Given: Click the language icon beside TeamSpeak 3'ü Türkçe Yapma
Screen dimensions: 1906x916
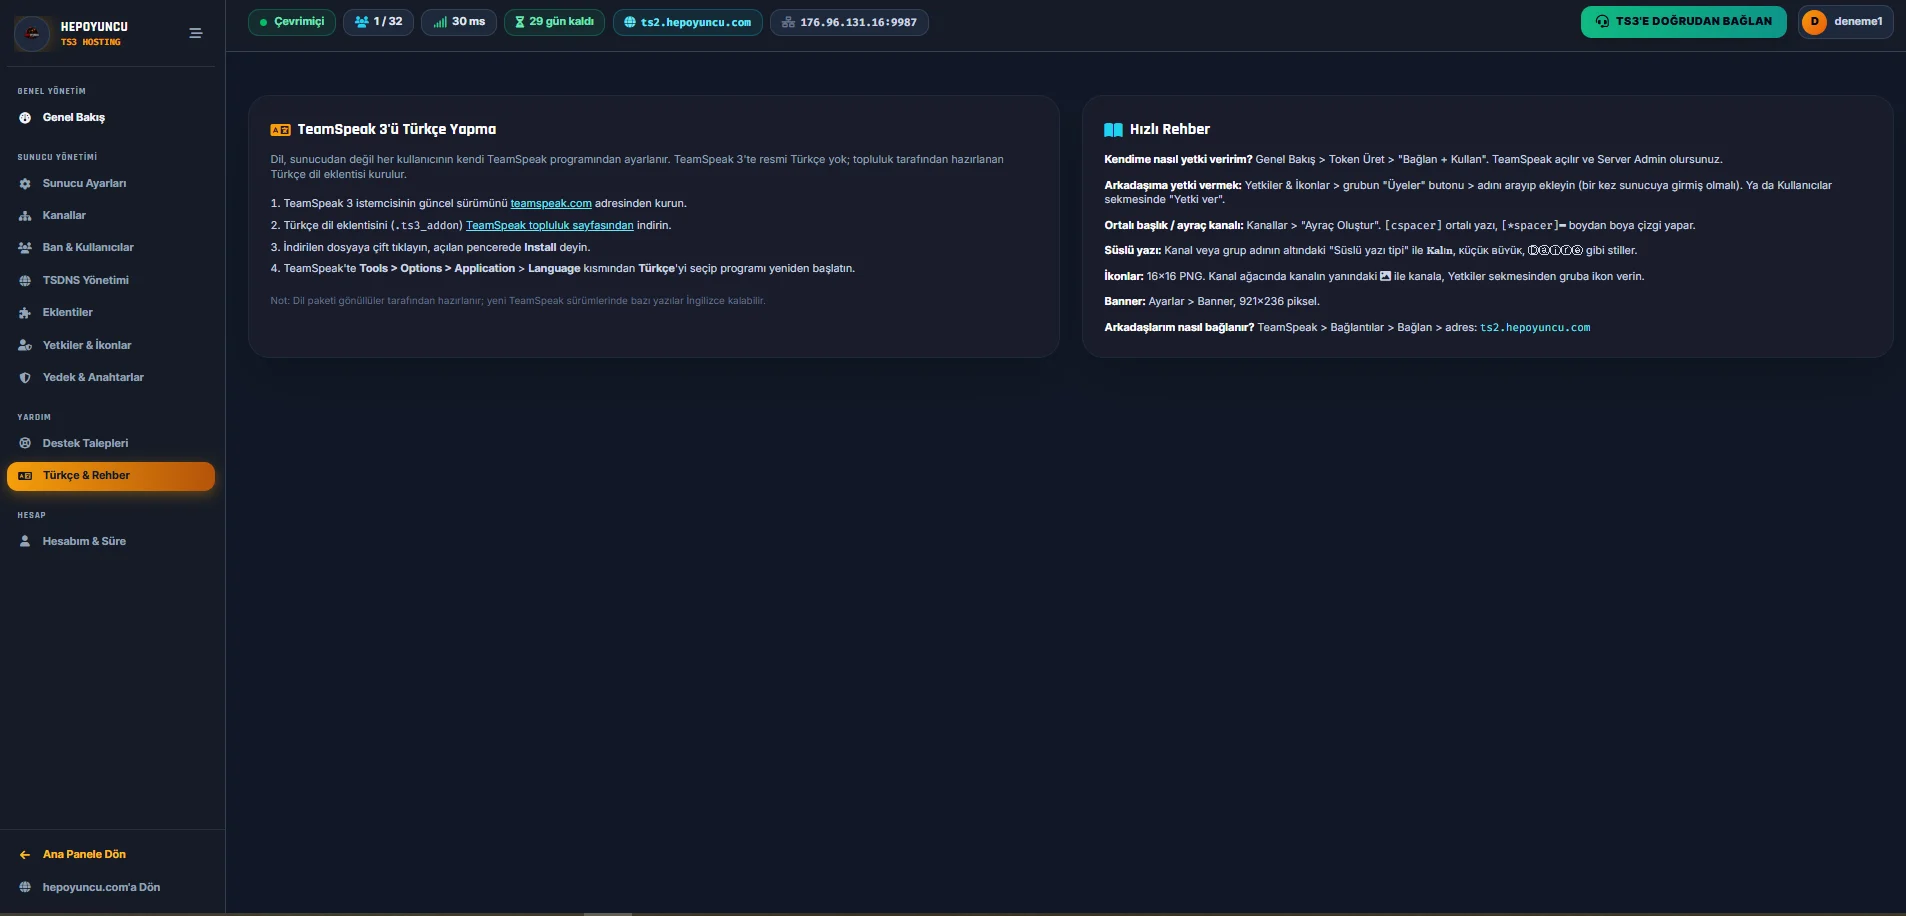Looking at the screenshot, I should click(x=281, y=130).
